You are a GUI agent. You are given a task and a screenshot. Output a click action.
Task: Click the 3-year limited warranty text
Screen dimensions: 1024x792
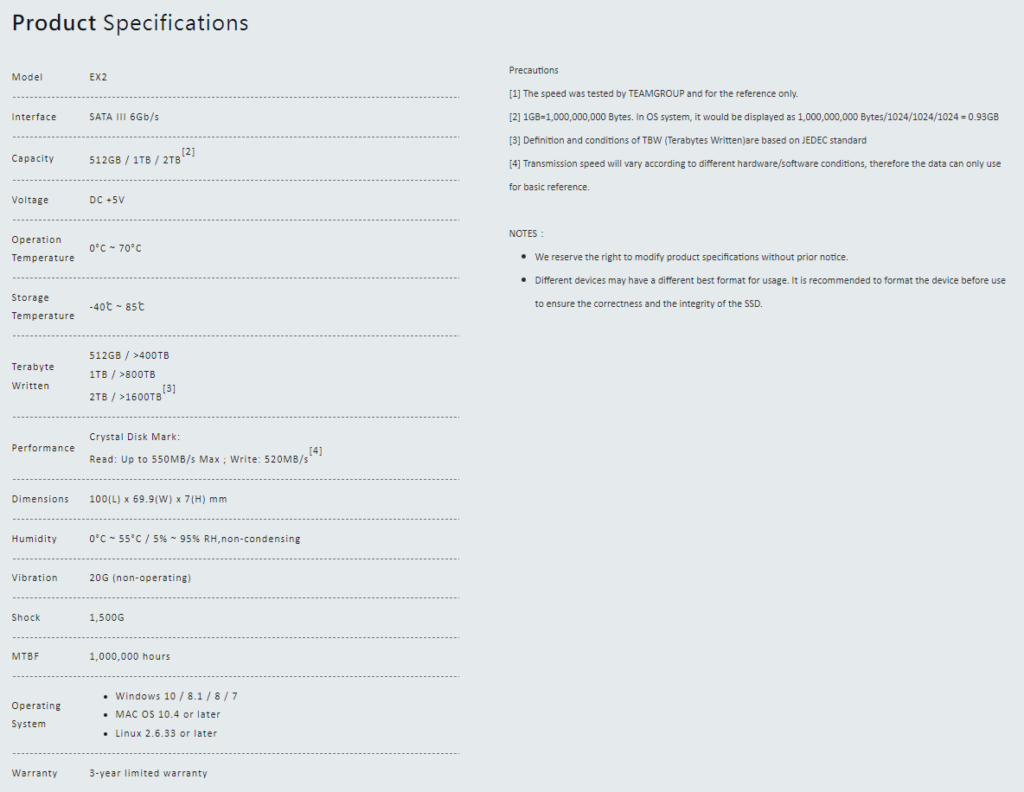point(148,773)
